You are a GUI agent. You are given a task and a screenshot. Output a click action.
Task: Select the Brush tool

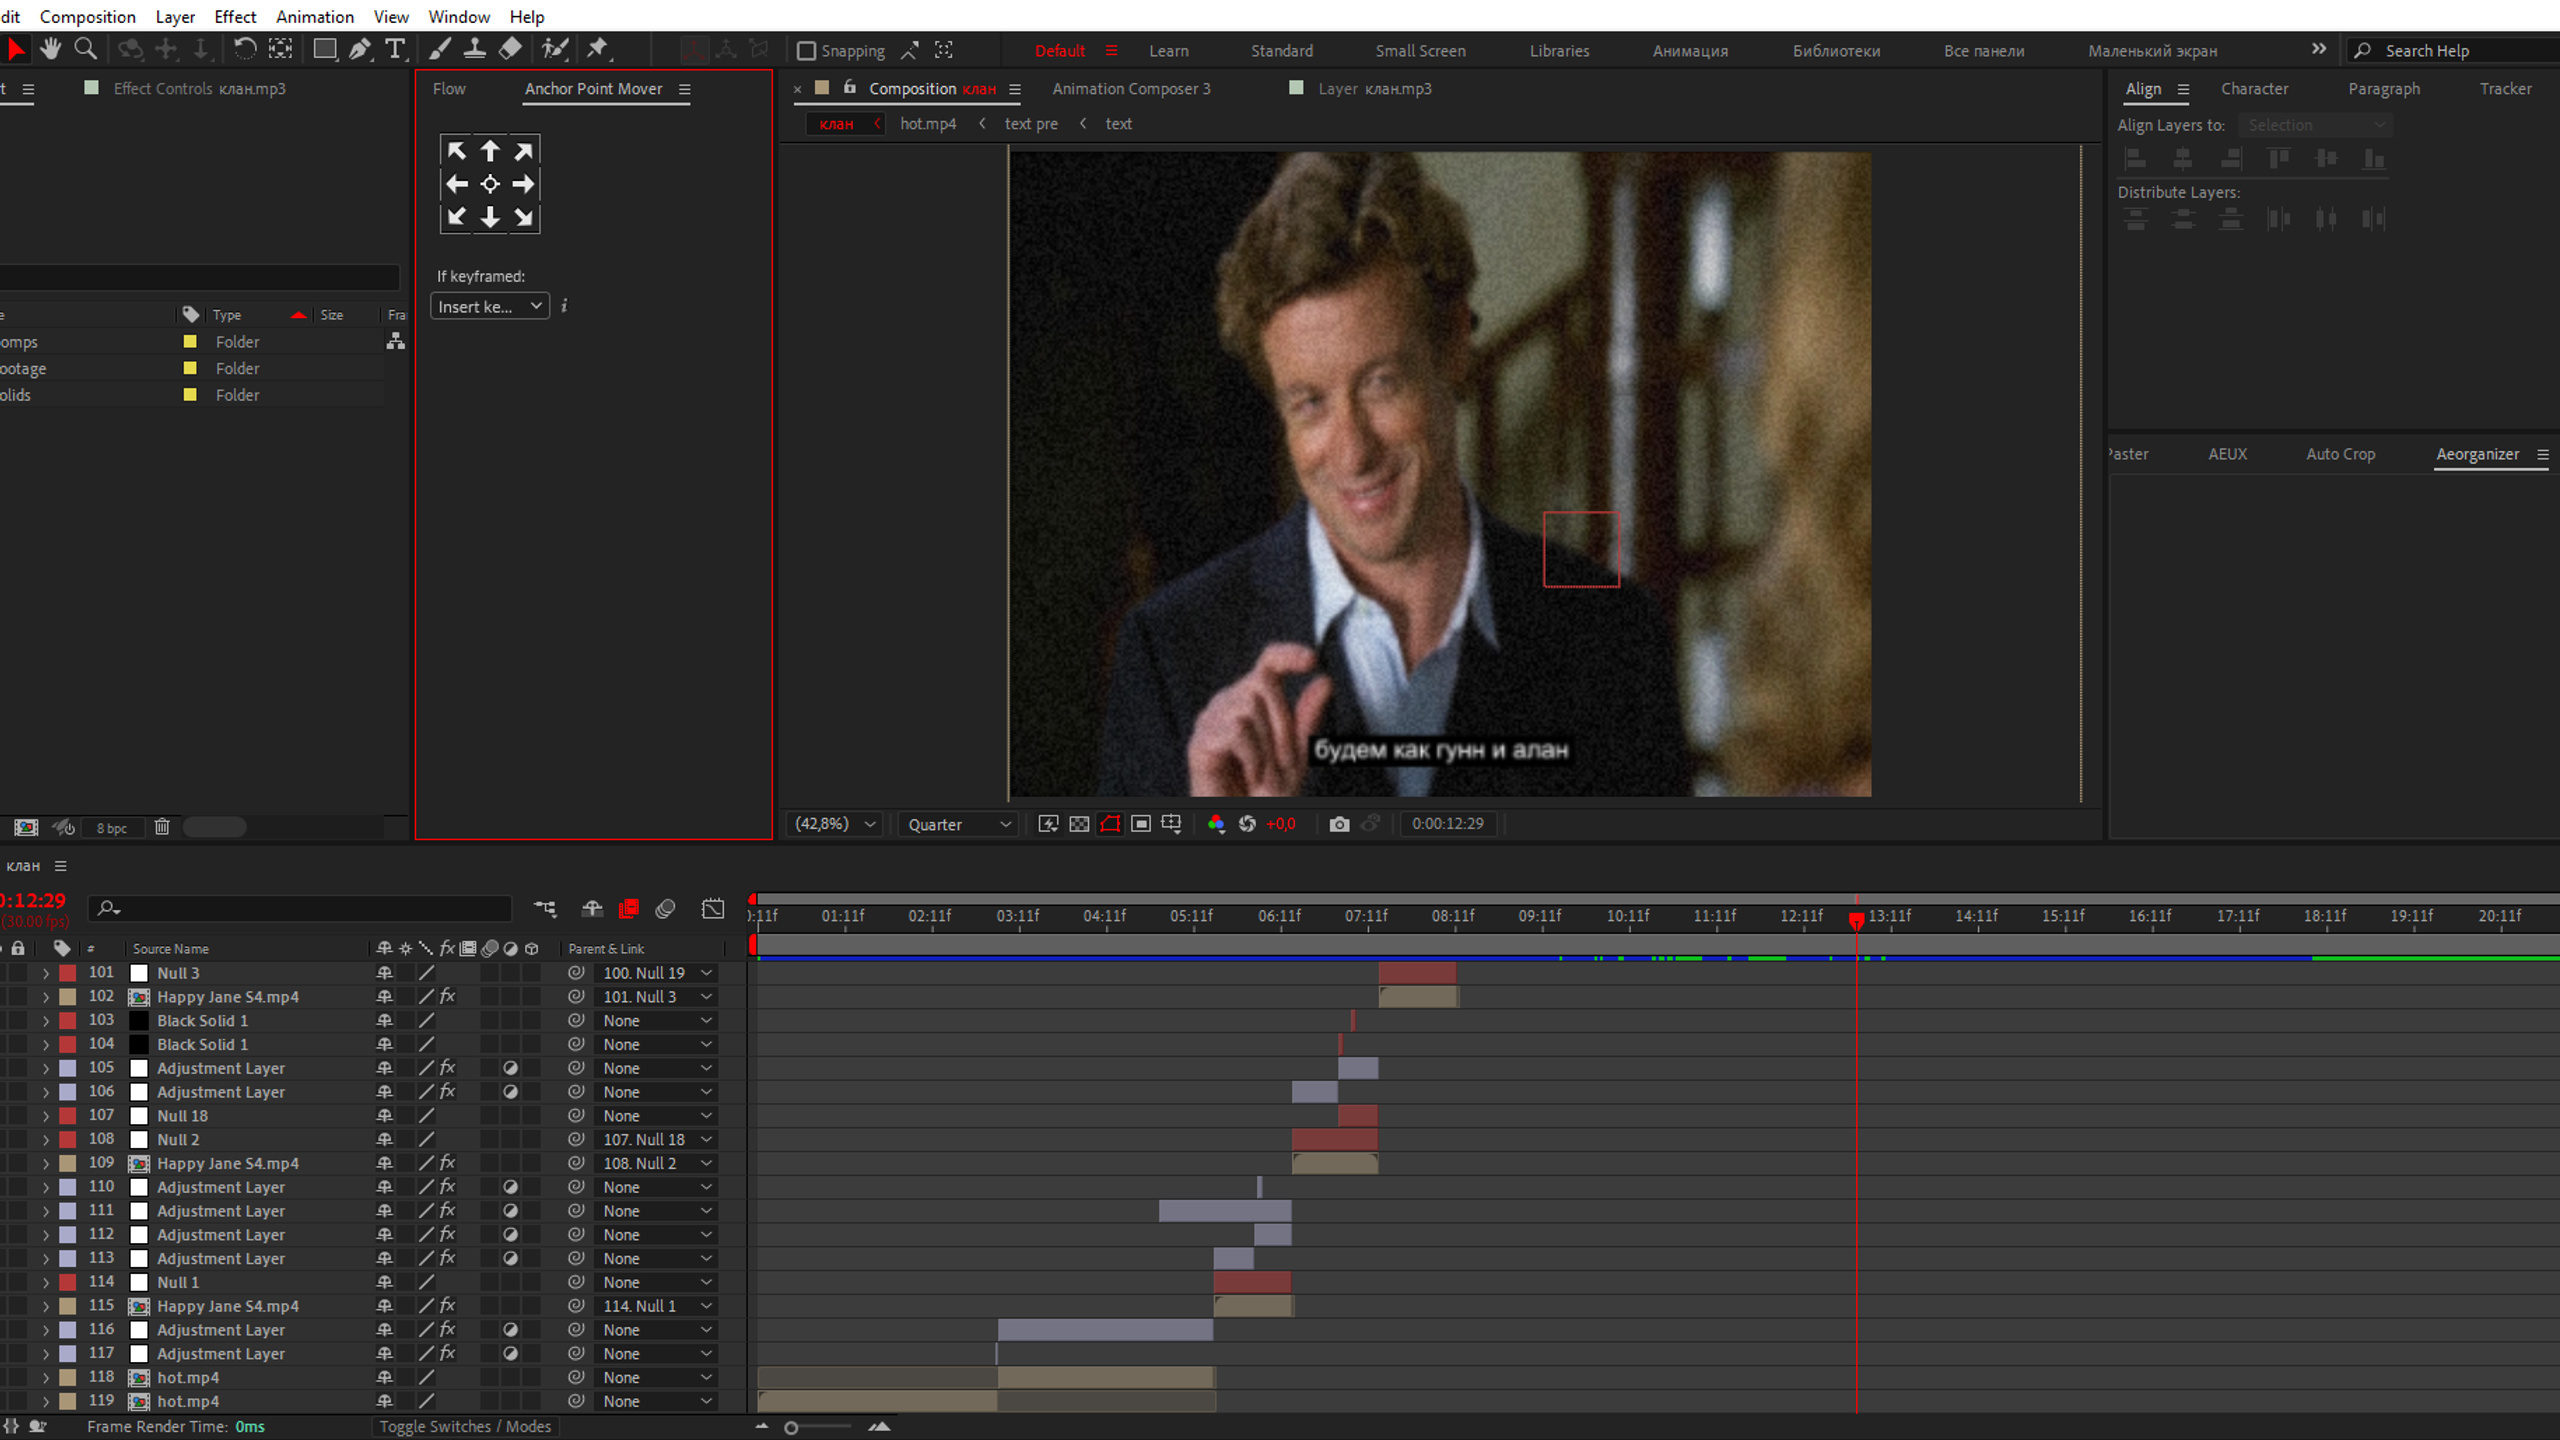pos(440,49)
